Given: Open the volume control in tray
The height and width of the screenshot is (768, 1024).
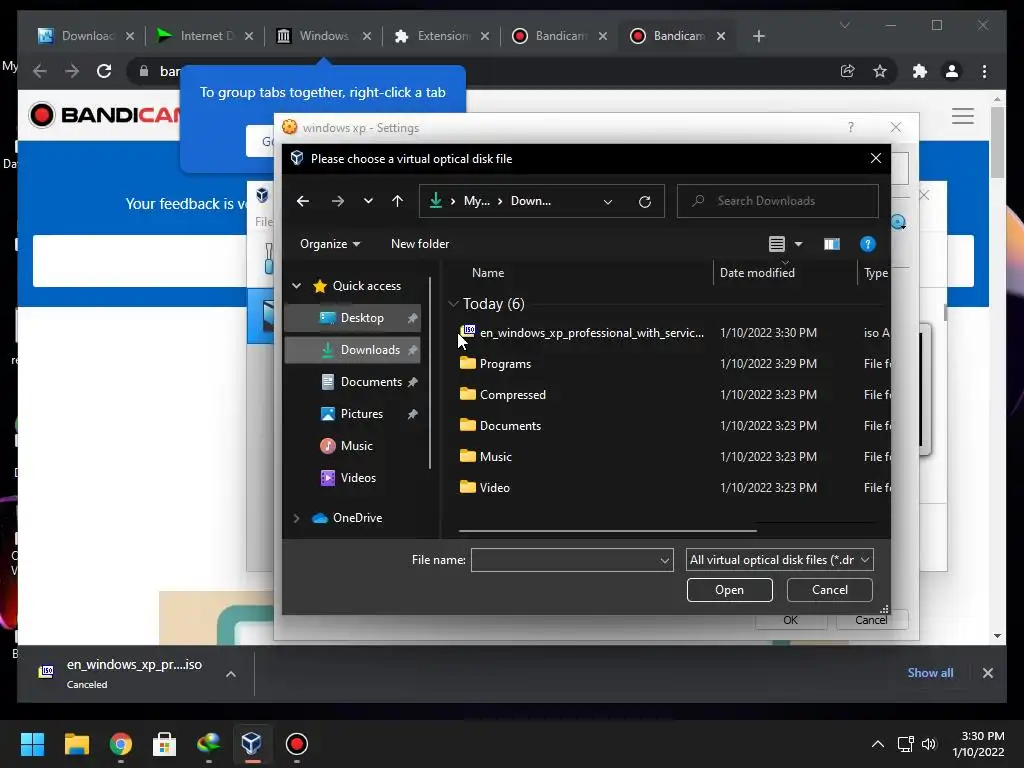Looking at the screenshot, I should pos(929,744).
